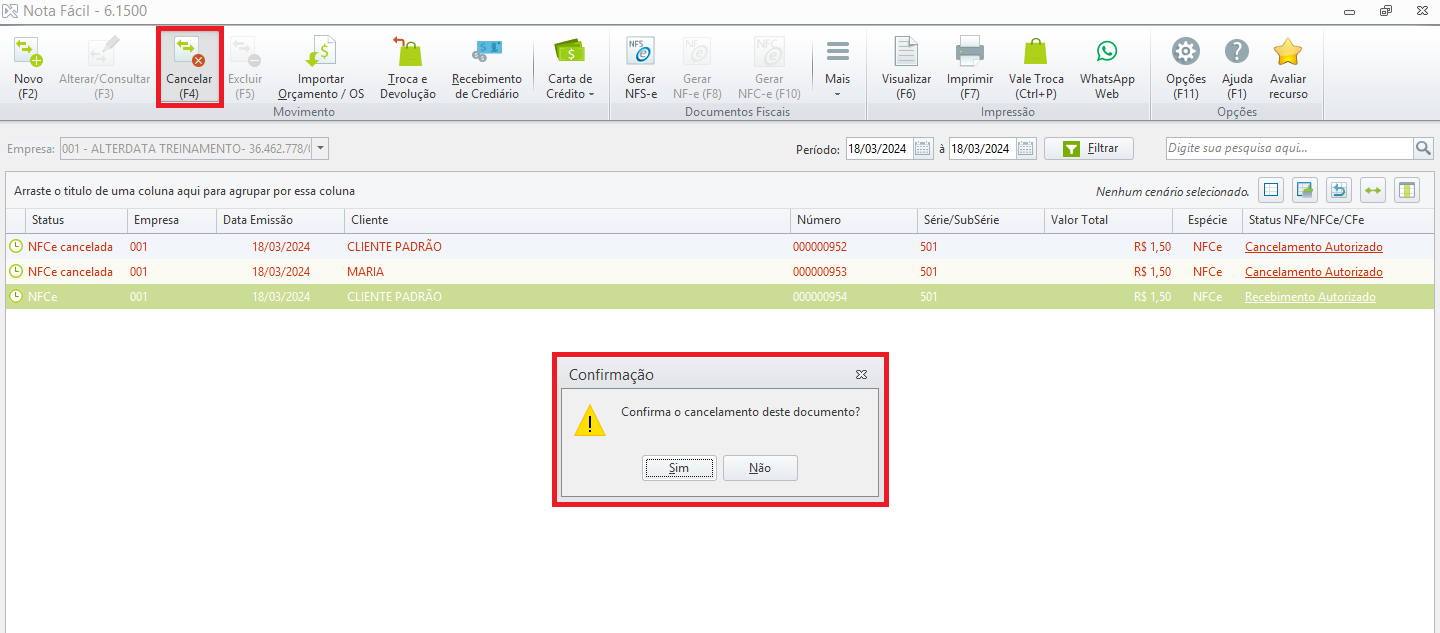
Task: Sort by Número column header
Action: click(854, 220)
